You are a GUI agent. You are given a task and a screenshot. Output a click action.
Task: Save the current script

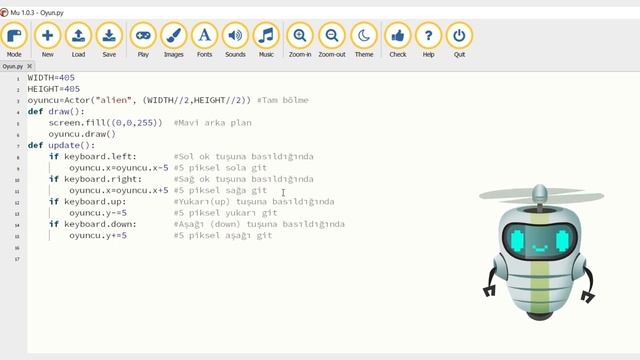[x=109, y=40]
